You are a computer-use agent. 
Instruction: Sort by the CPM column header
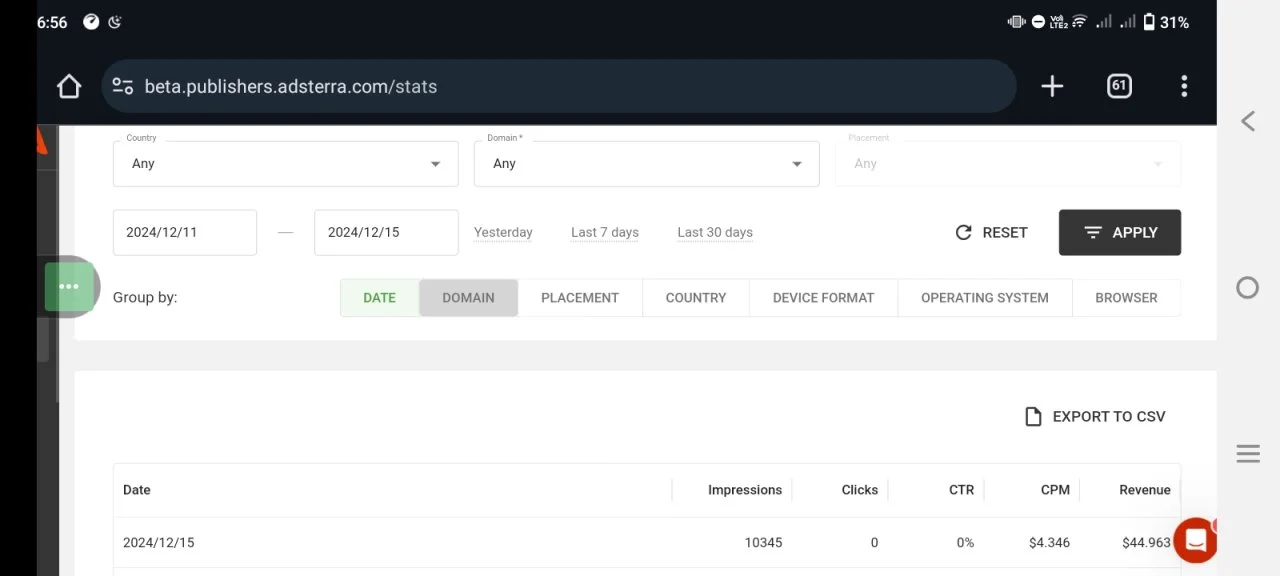coord(1055,490)
